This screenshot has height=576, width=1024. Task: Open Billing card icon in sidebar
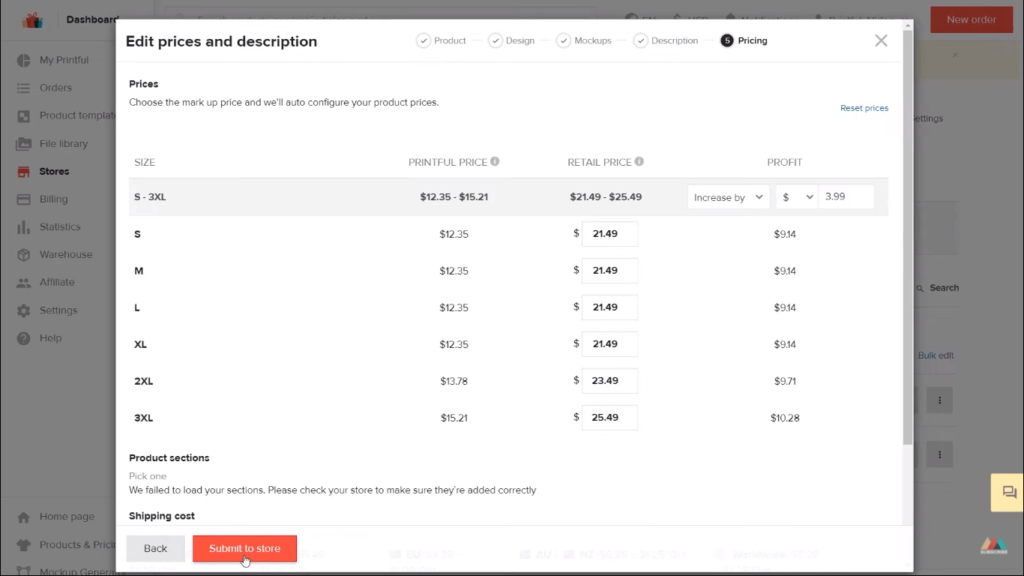pos(24,199)
